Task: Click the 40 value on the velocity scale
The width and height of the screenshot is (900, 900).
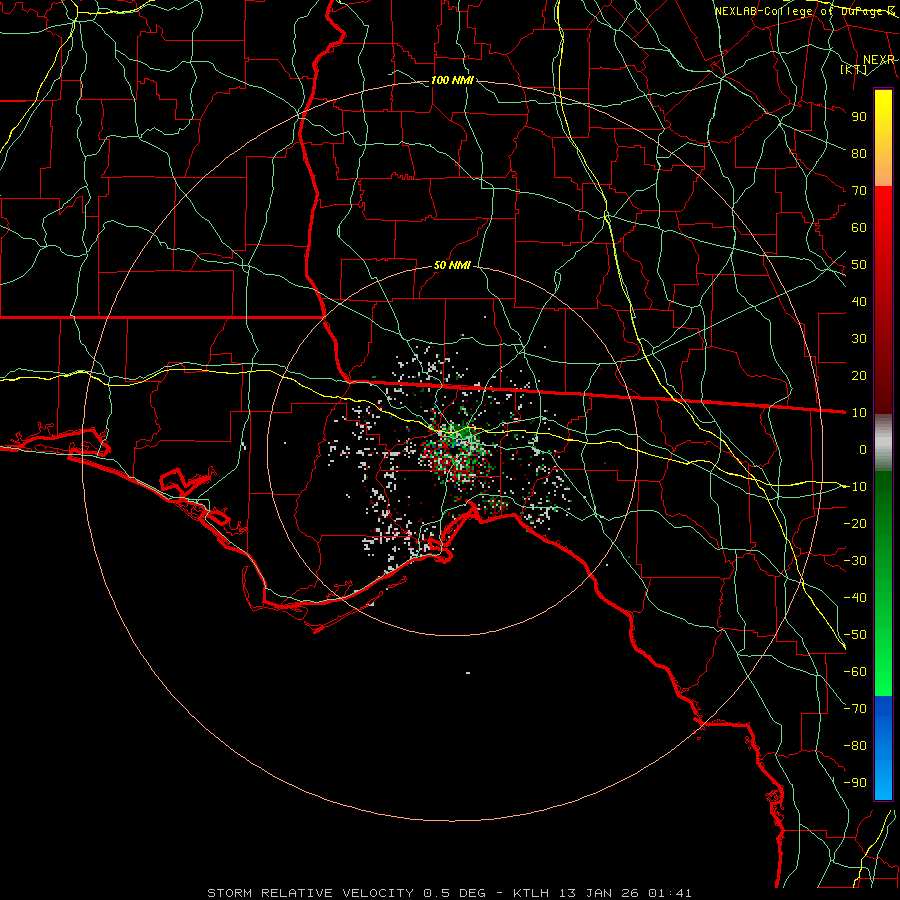Action: point(859,301)
